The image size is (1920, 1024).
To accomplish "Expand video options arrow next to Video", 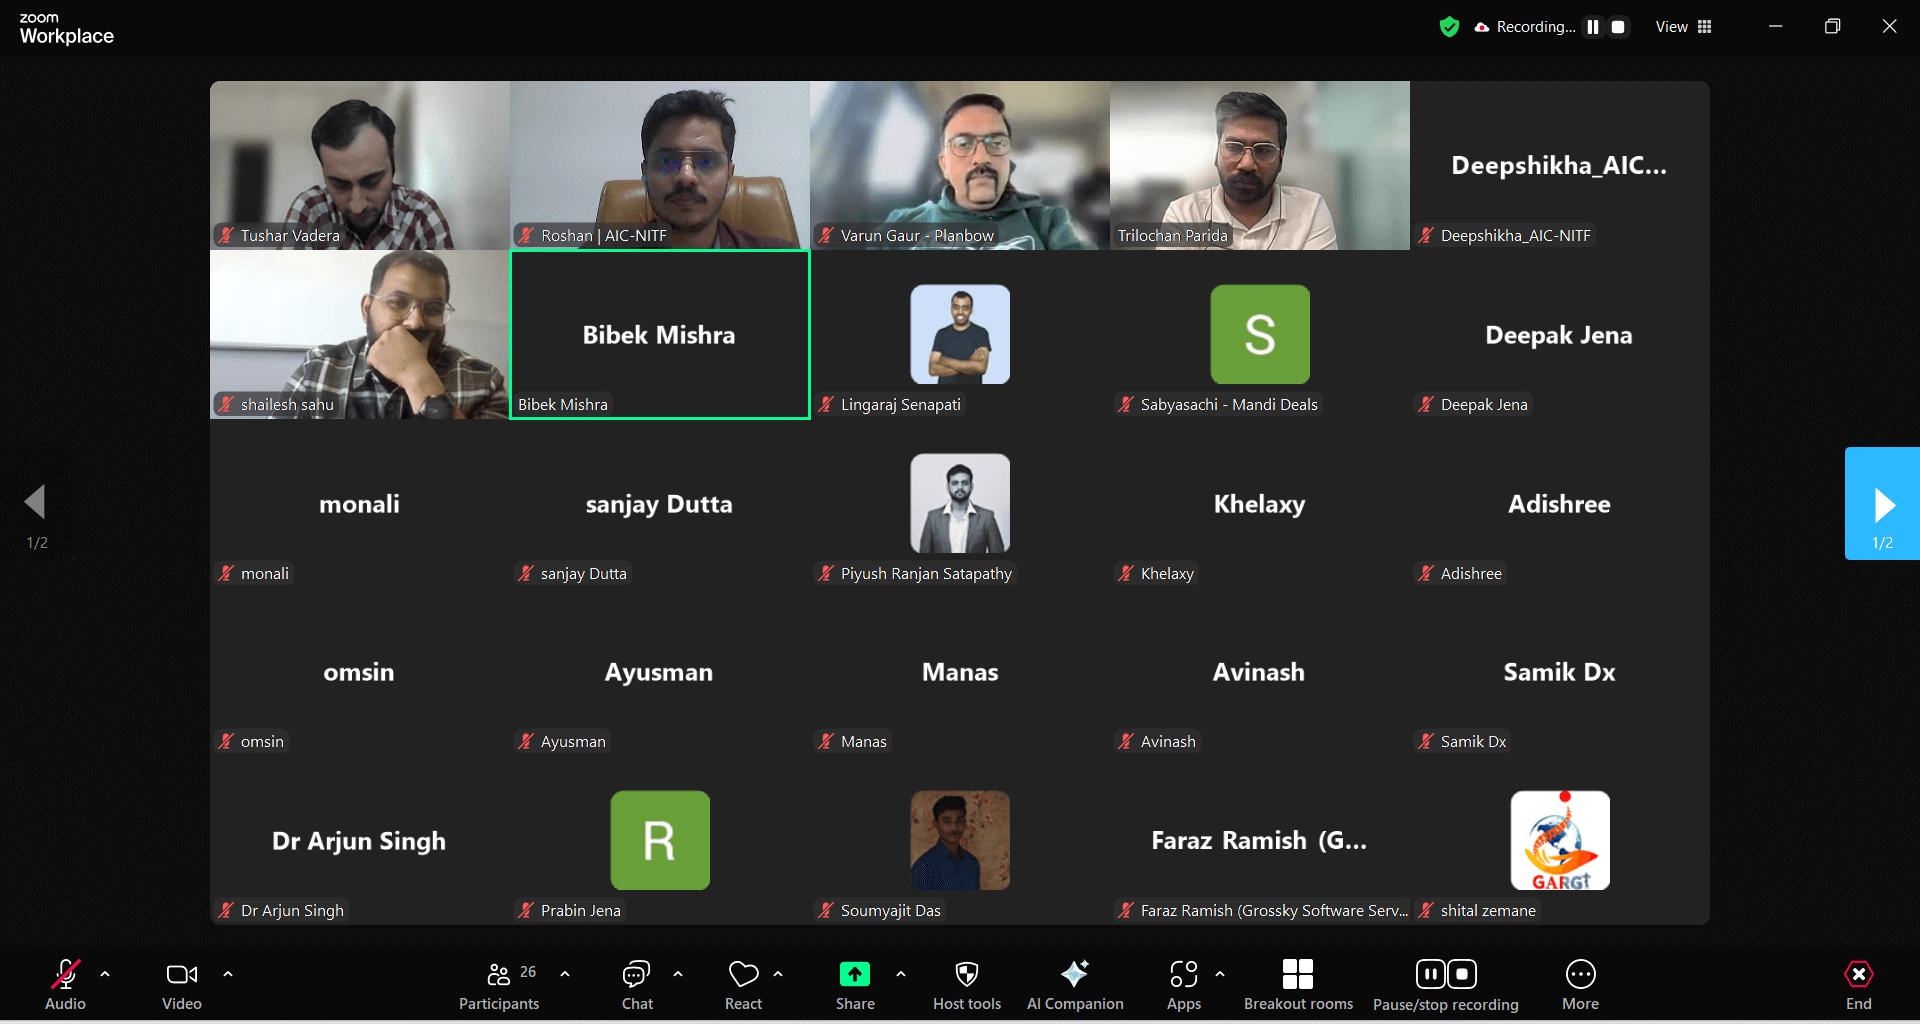I will pyautogui.click(x=228, y=973).
